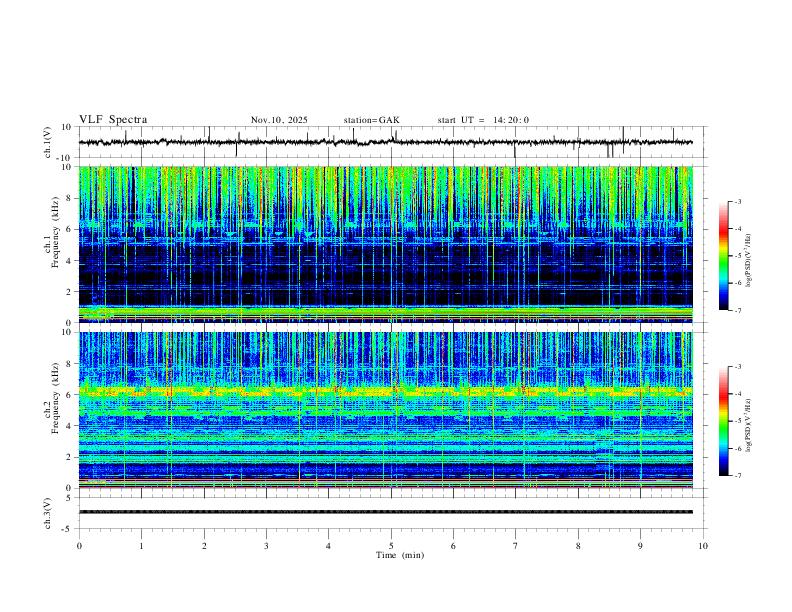Click the "VLF Spectra" plot title

(x=113, y=120)
